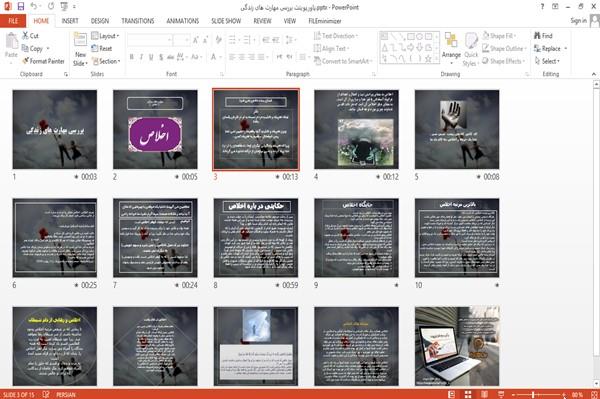The width and height of the screenshot is (600, 399).
Task: Toggle Italic formatting button
Action: [x=141, y=57]
